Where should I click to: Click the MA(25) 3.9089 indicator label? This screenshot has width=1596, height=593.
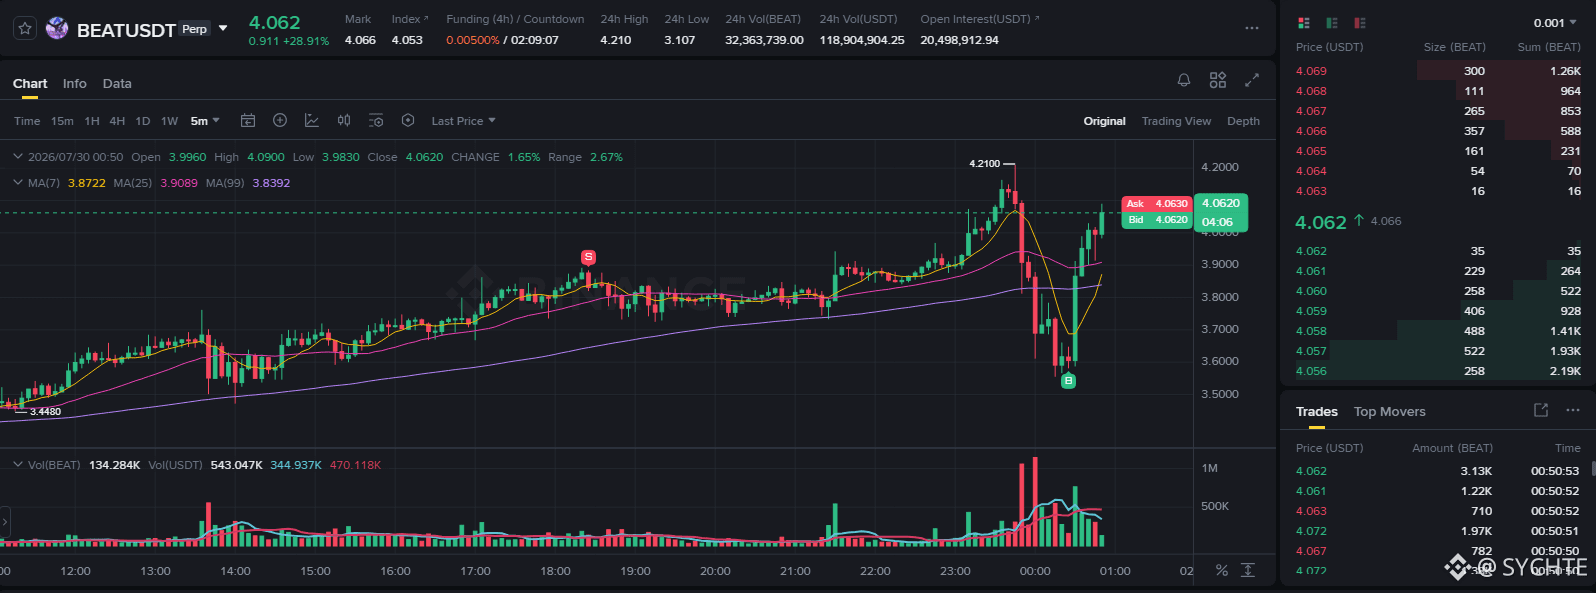pyautogui.click(x=156, y=183)
